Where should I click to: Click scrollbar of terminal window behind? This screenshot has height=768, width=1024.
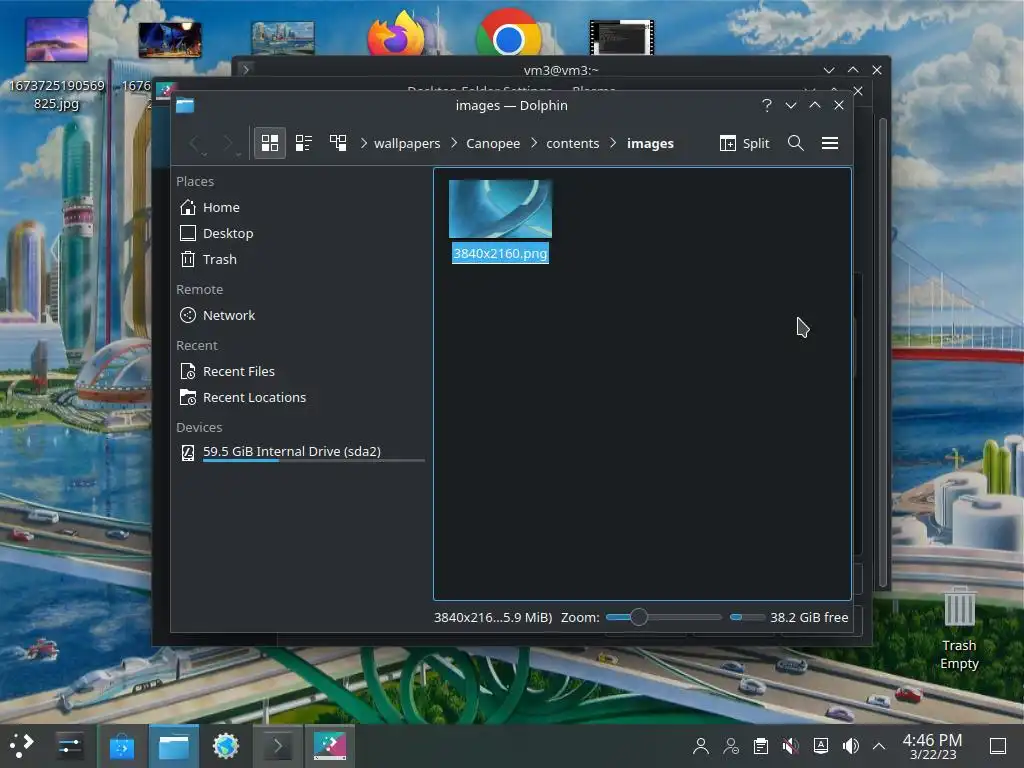882,353
